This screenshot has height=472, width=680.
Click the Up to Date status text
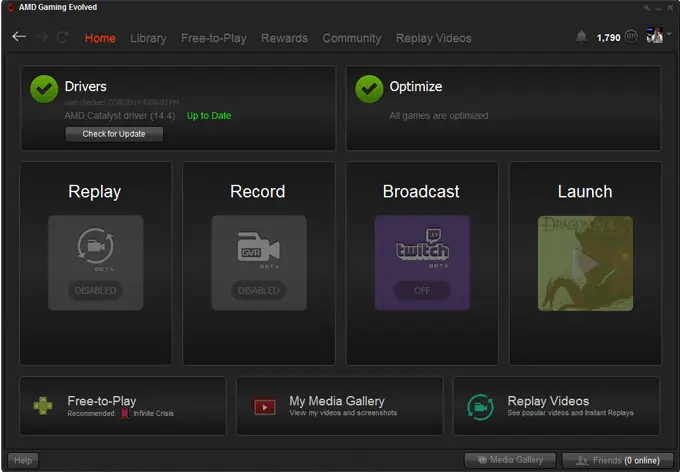[x=209, y=116]
